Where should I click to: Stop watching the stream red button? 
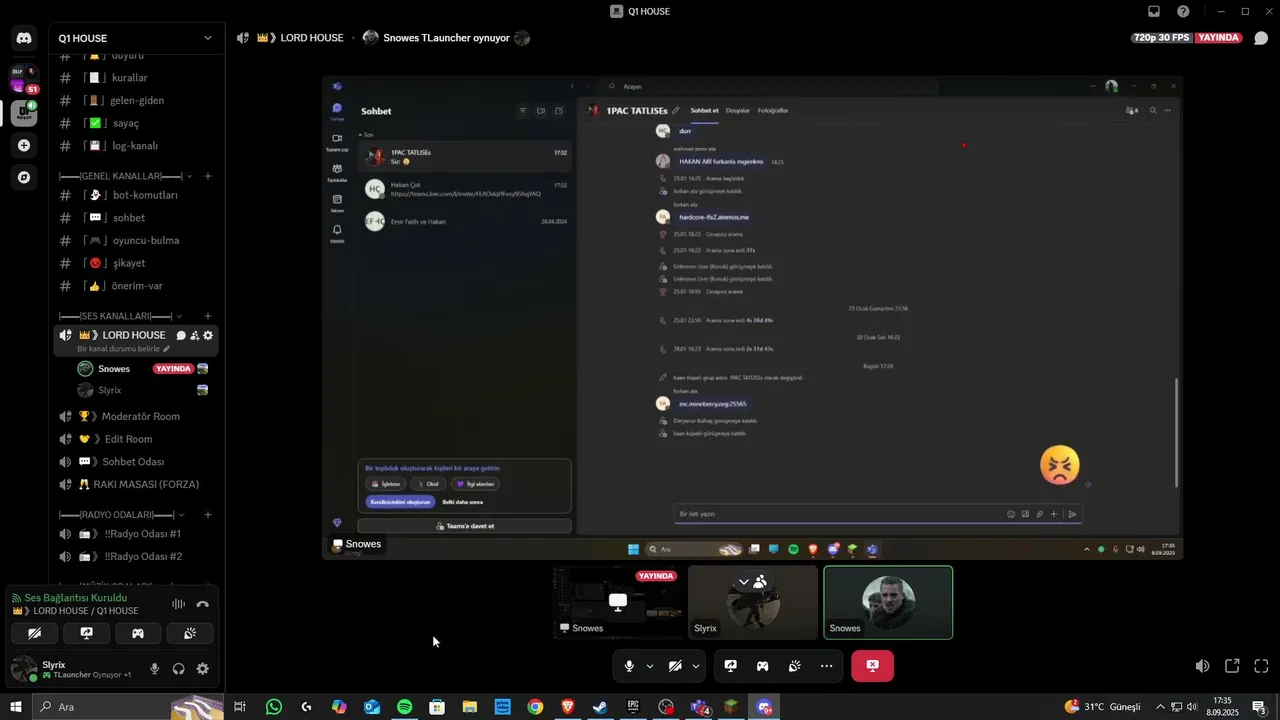tap(872, 666)
